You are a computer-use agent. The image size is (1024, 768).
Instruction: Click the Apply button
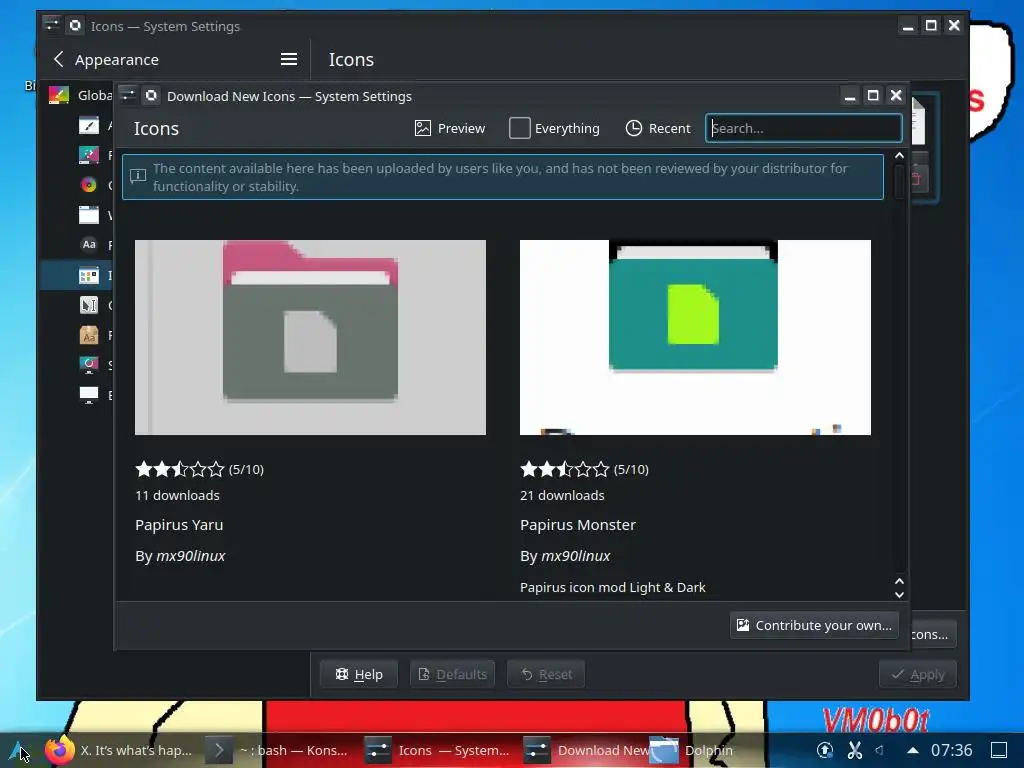pyautogui.click(x=918, y=674)
